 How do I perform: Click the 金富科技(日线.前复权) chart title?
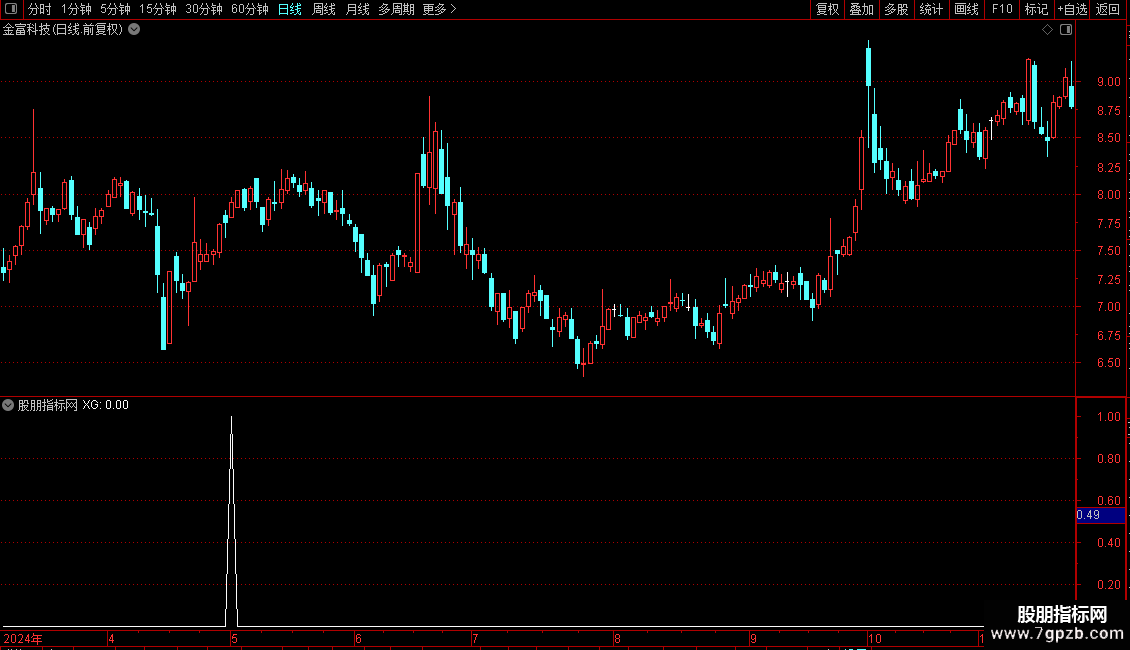pyautogui.click(x=63, y=30)
